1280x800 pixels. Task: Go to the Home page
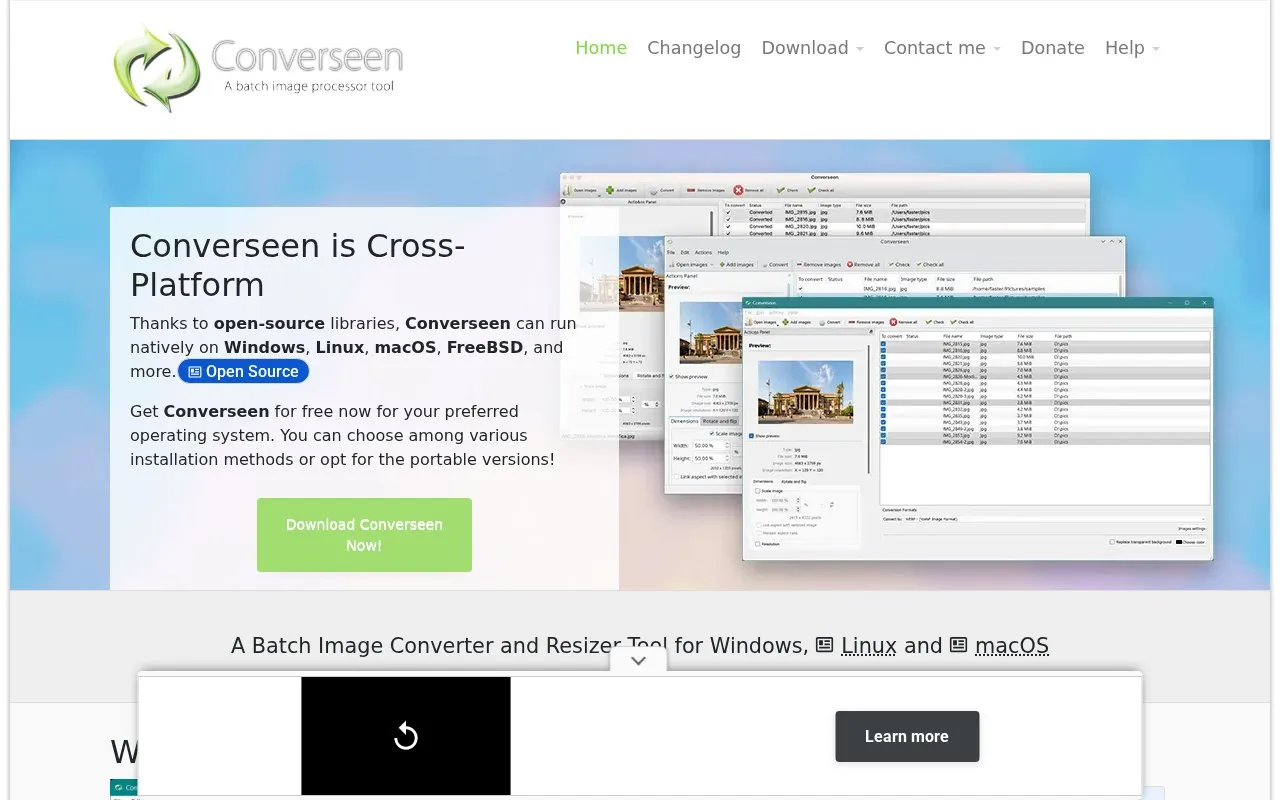coord(601,48)
